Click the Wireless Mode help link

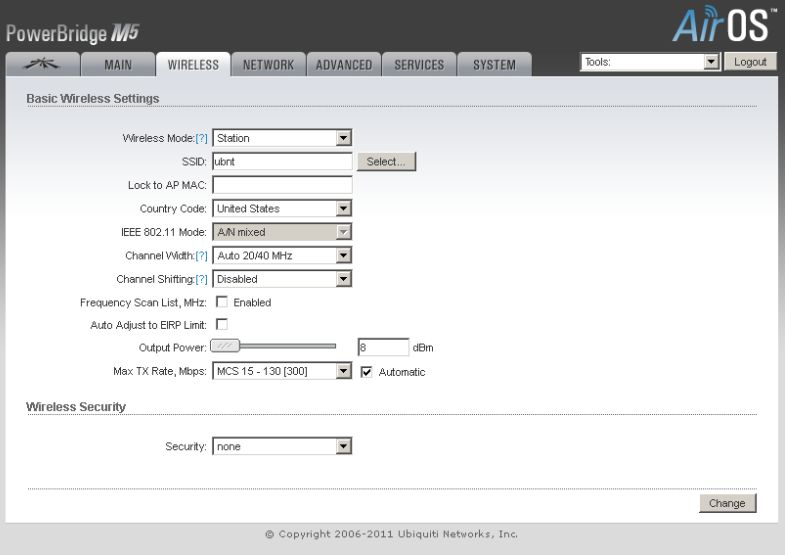click(x=201, y=138)
